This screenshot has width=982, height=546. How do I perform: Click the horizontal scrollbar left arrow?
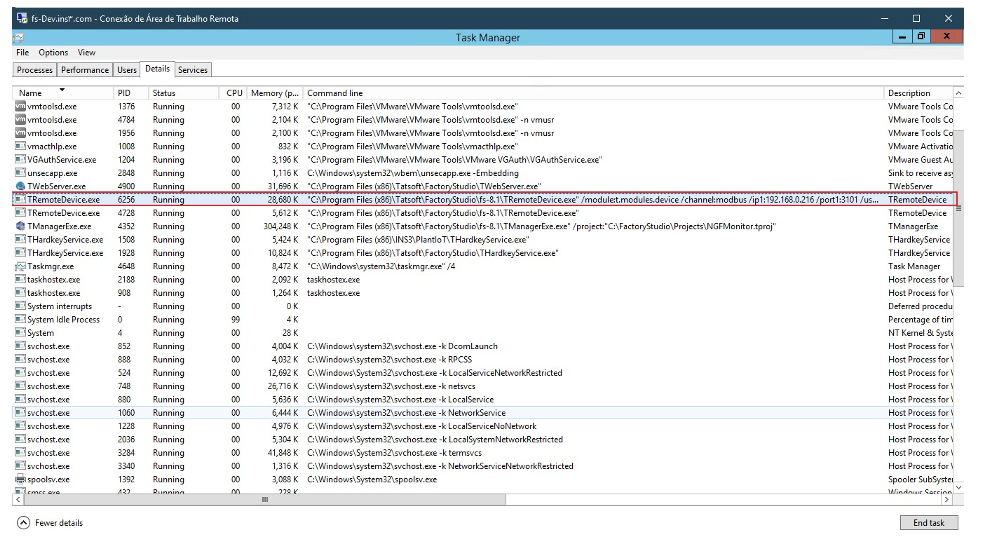coord(18,500)
